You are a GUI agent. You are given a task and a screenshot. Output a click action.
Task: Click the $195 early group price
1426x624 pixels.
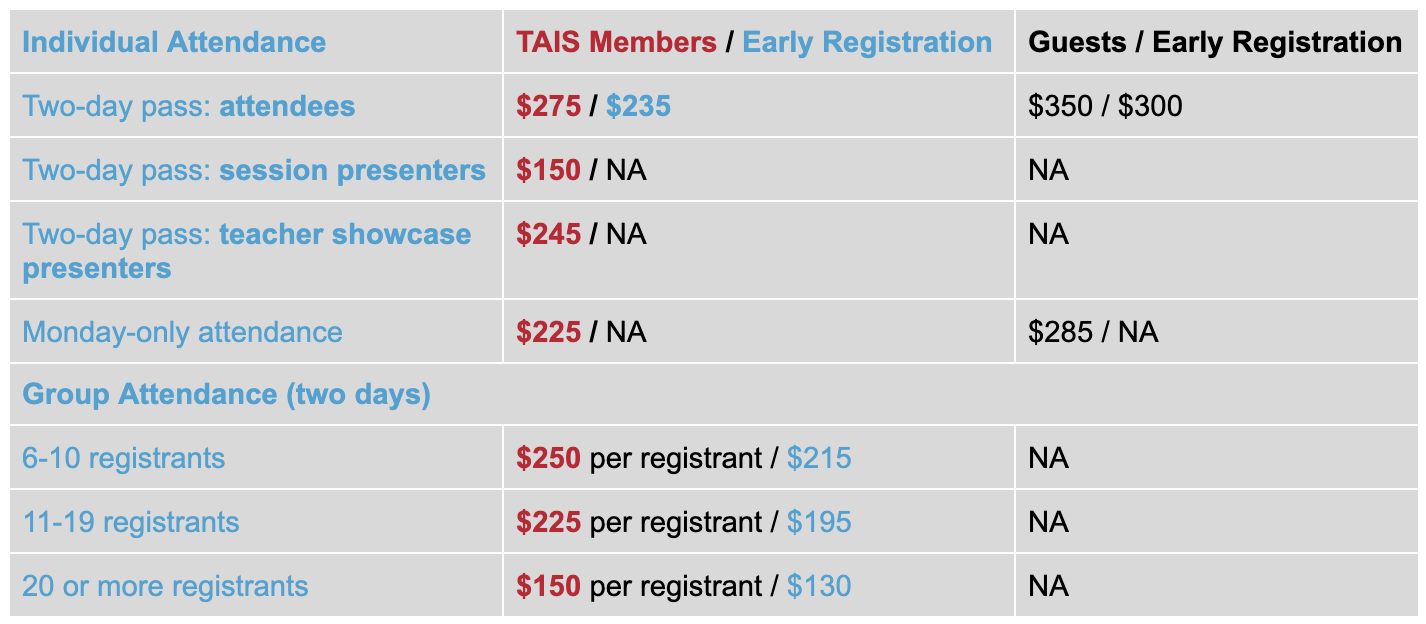coord(819,522)
